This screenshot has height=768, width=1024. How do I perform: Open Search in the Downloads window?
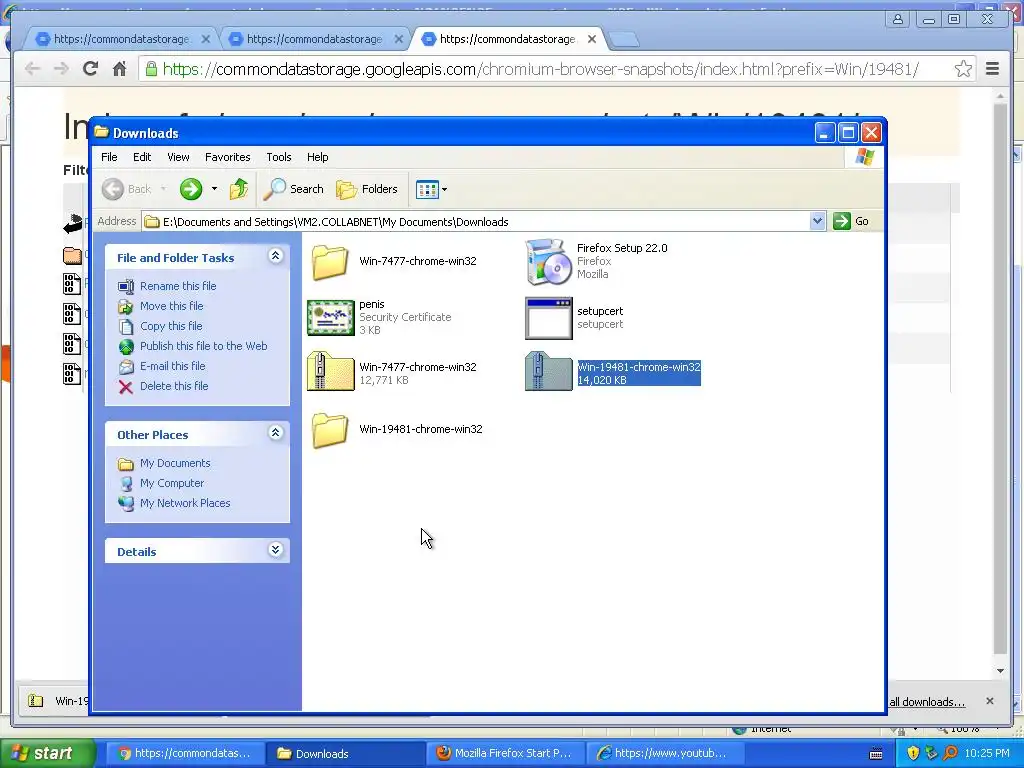293,189
